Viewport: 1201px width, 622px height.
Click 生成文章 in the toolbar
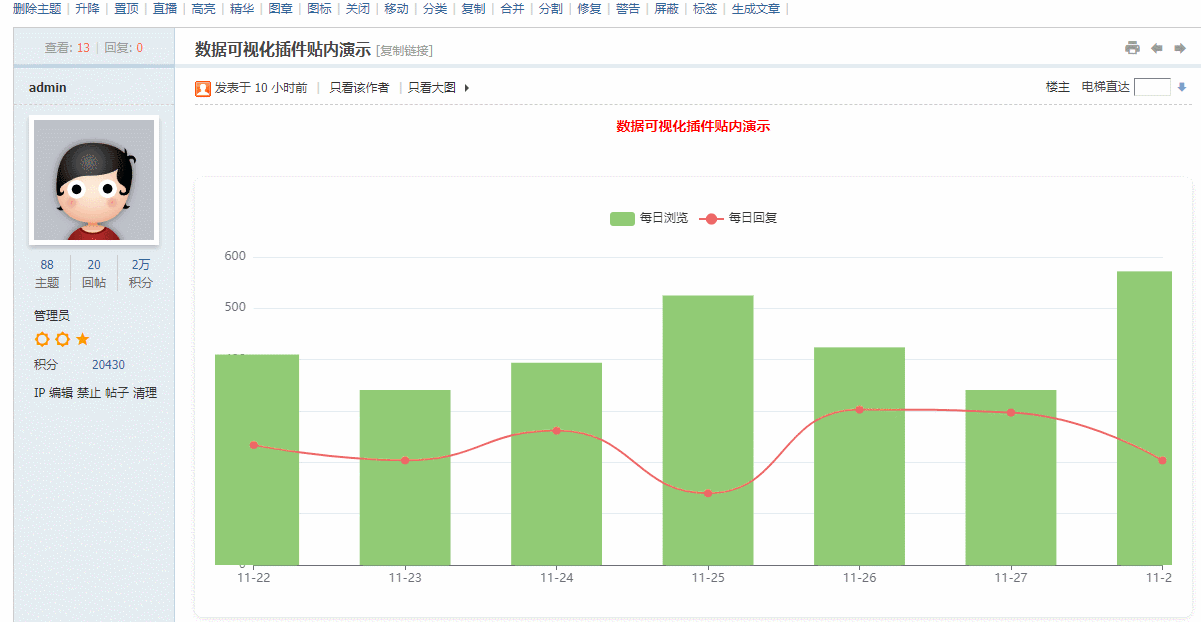click(757, 9)
